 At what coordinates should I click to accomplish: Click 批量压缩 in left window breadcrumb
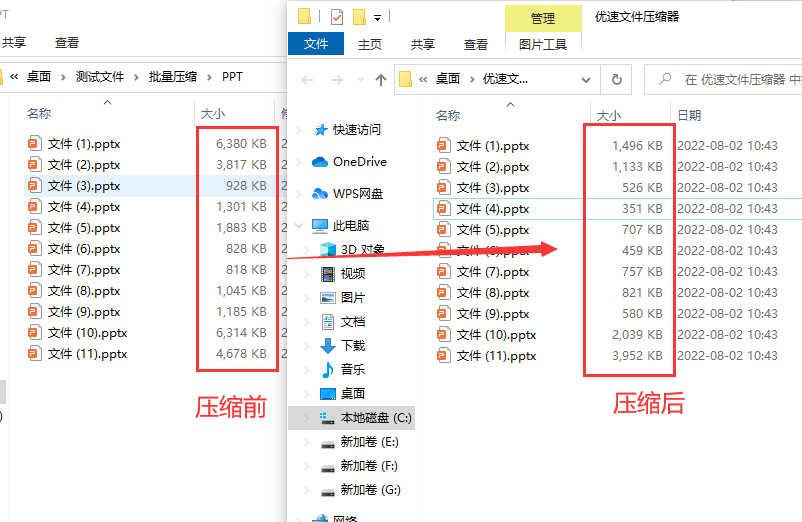click(x=173, y=77)
